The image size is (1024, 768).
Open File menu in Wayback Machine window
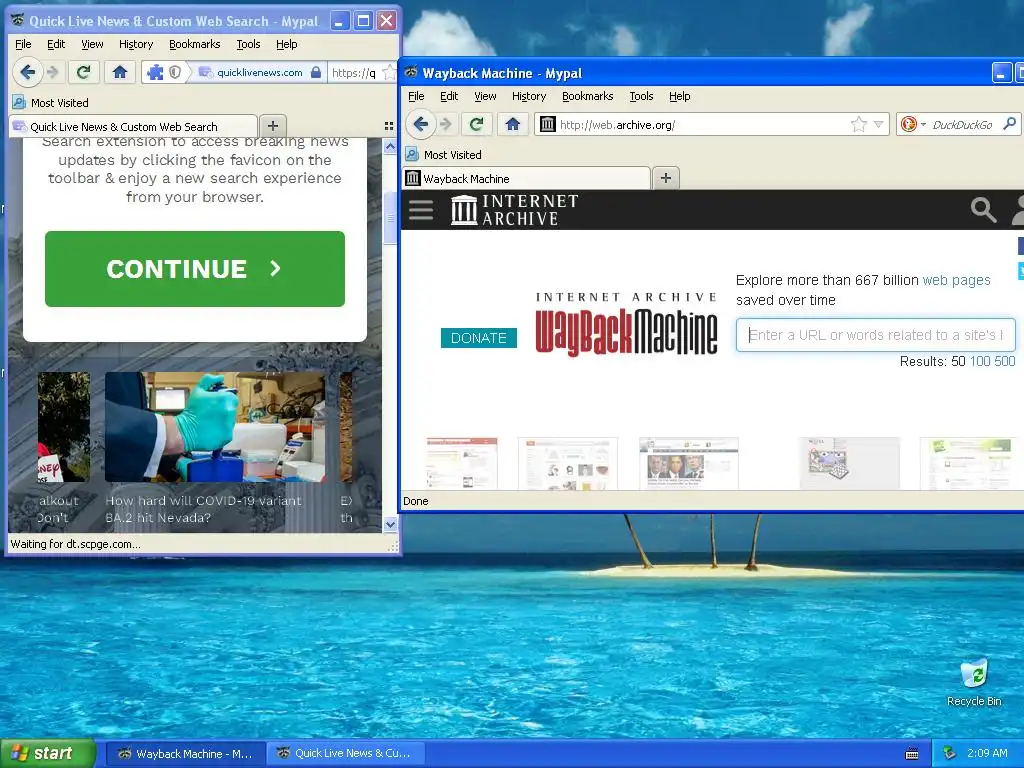[416, 96]
